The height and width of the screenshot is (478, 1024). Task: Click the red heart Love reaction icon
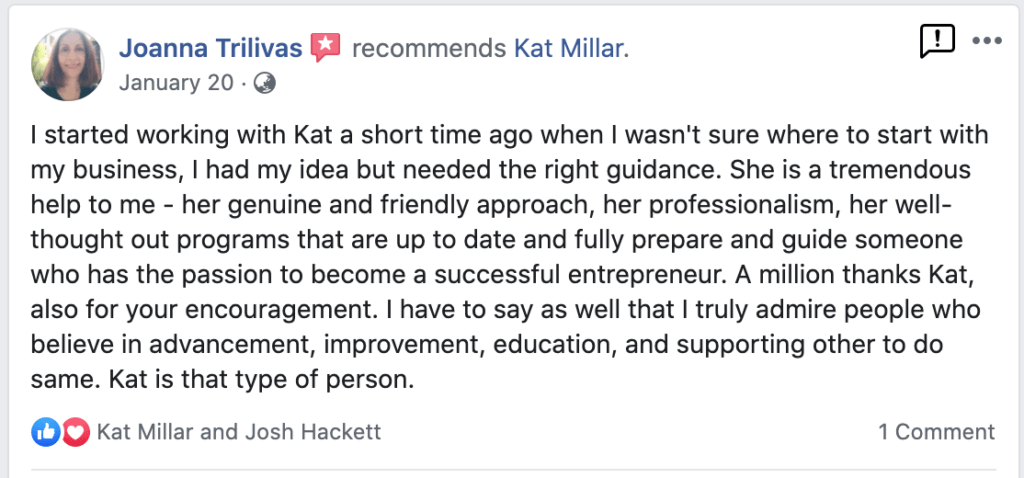[x=74, y=432]
